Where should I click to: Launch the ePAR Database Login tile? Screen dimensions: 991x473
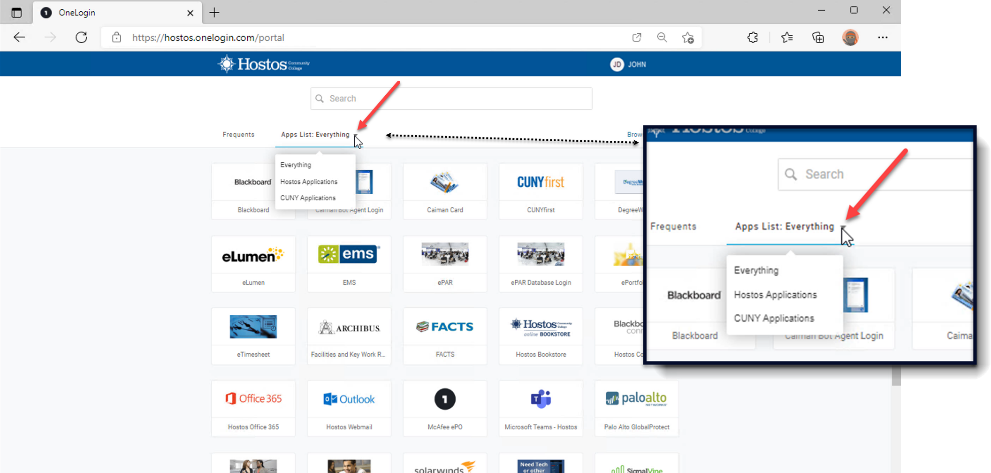click(540, 264)
